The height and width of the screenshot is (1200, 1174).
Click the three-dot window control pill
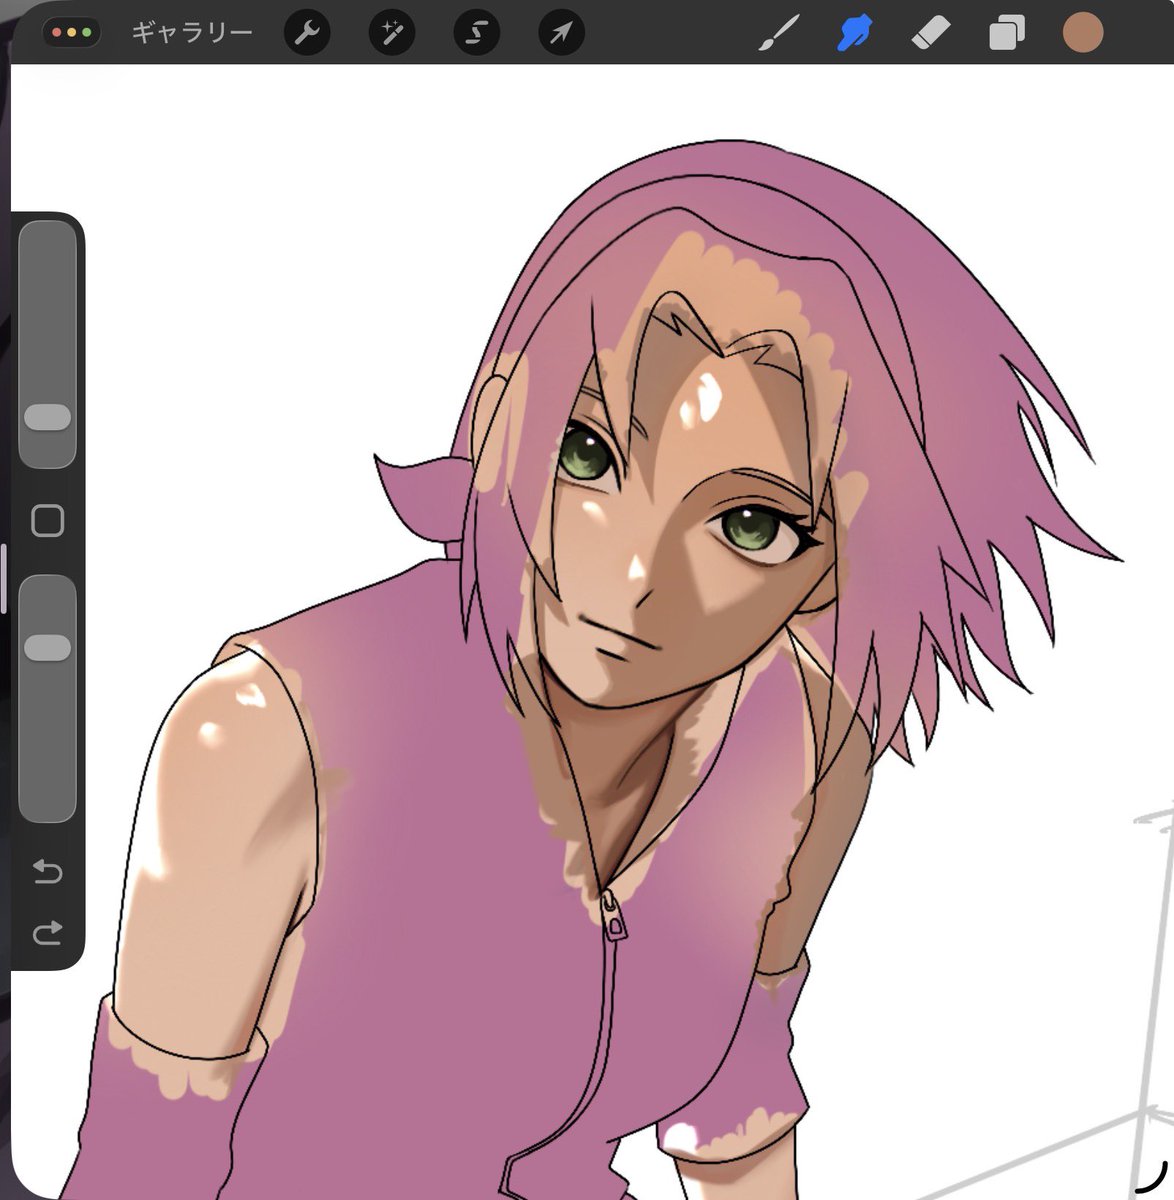[71, 33]
